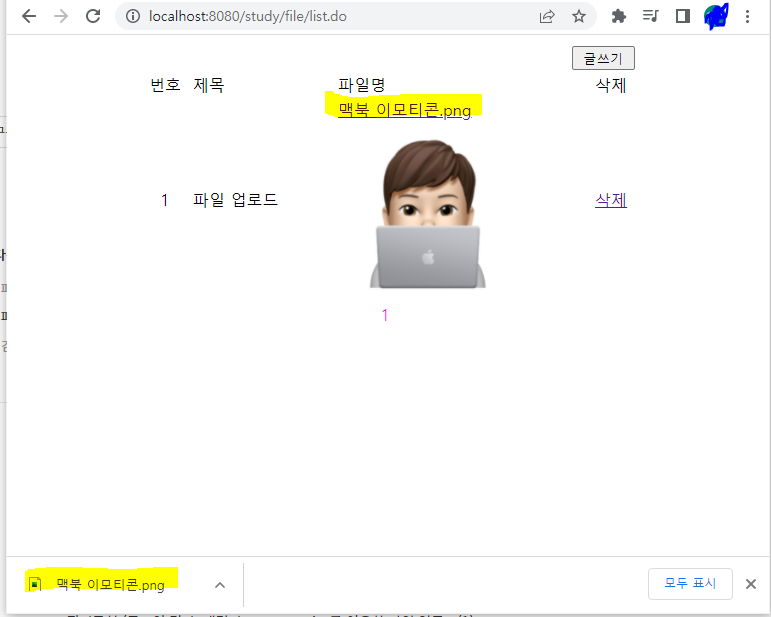
Task: Click the downloaded file's image icon
Action: [35, 584]
